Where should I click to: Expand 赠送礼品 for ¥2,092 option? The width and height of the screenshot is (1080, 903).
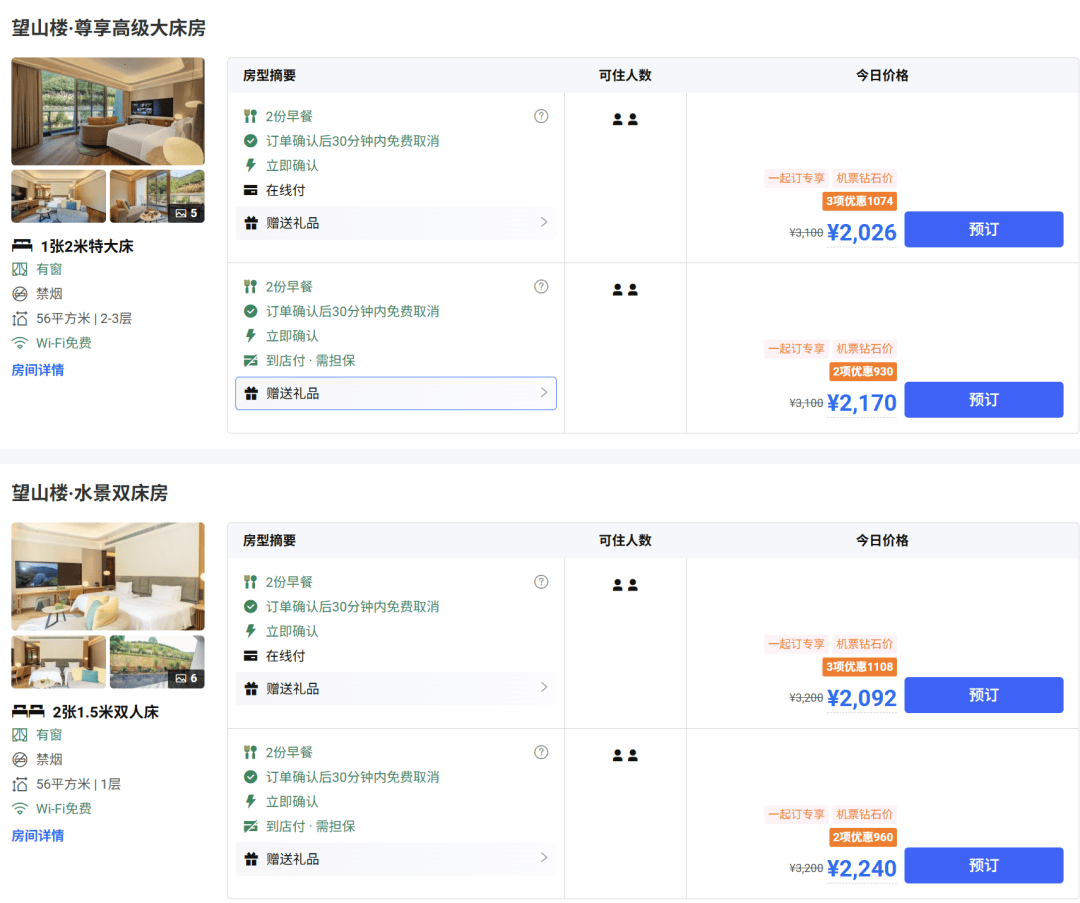[x=396, y=689]
